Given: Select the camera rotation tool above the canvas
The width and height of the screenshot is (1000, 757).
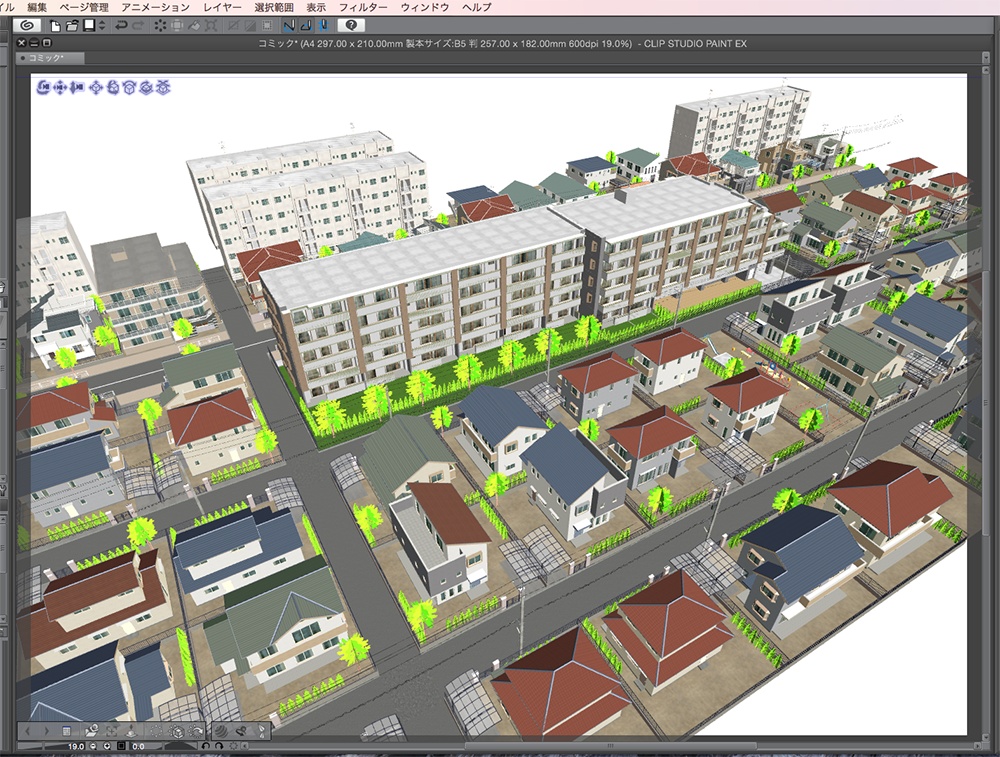Looking at the screenshot, I should [42, 89].
